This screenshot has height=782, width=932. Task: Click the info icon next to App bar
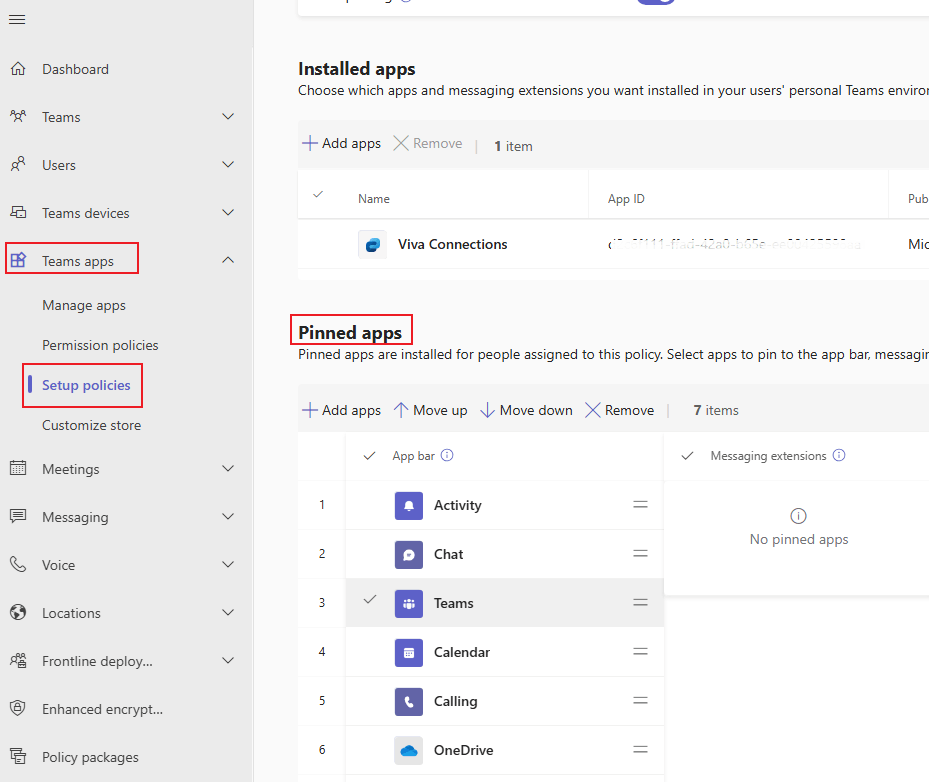coord(447,455)
